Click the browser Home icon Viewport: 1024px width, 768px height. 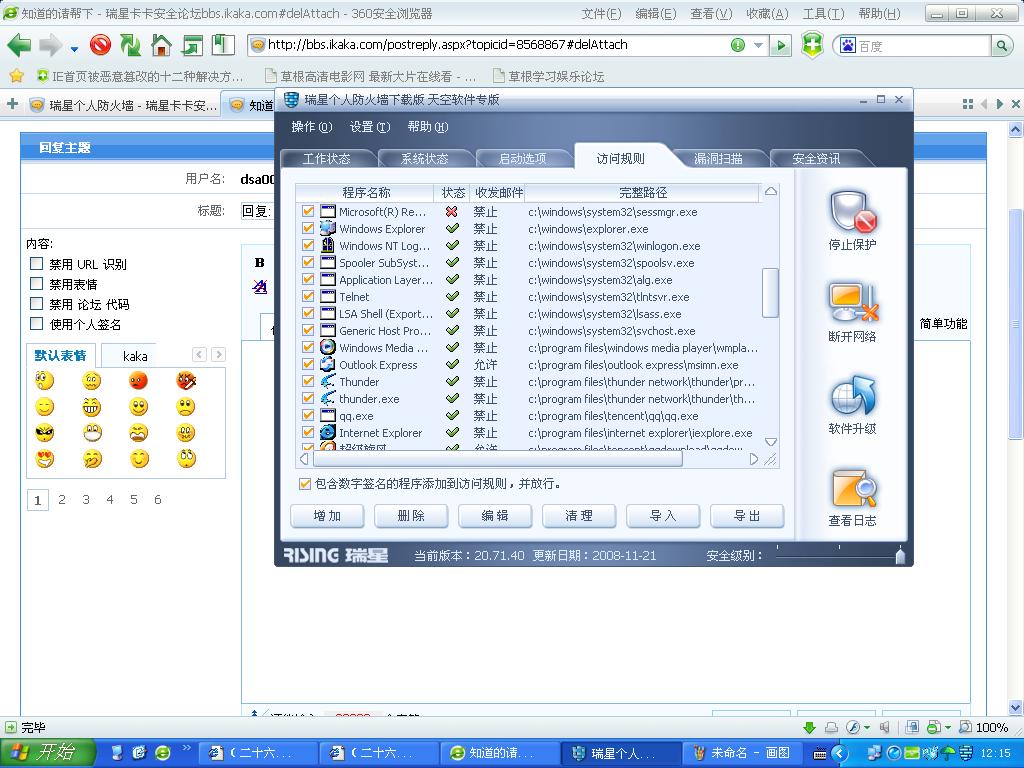tap(161, 45)
